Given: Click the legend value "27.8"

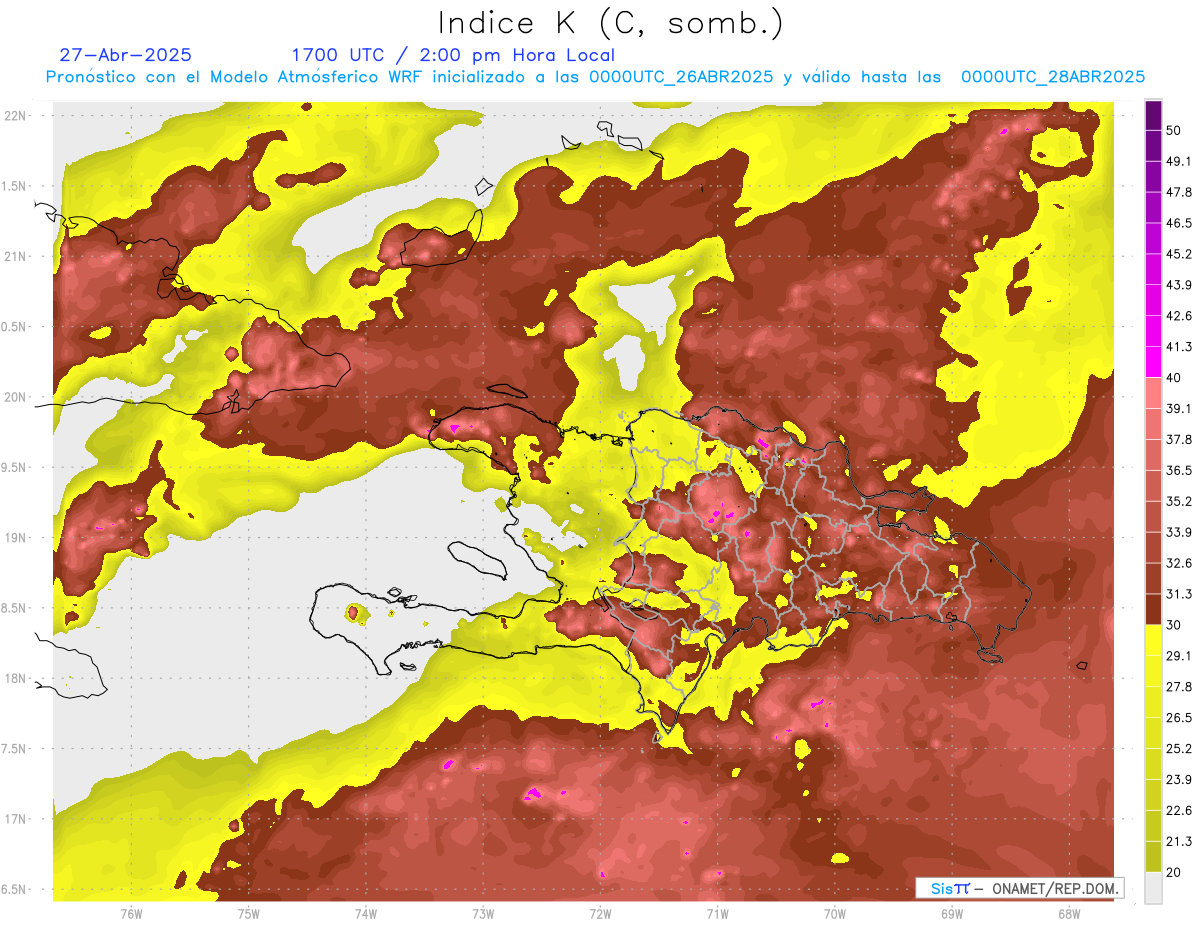Looking at the screenshot, I should (x=1179, y=687).
